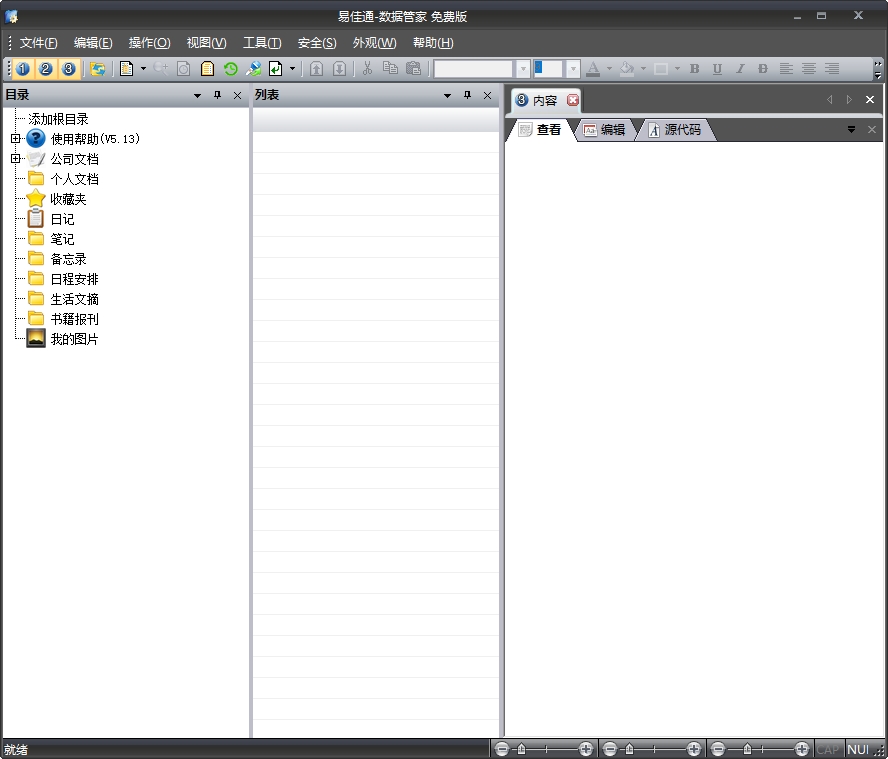
Task: Click the grayed clock document icon
Action: 183,69
